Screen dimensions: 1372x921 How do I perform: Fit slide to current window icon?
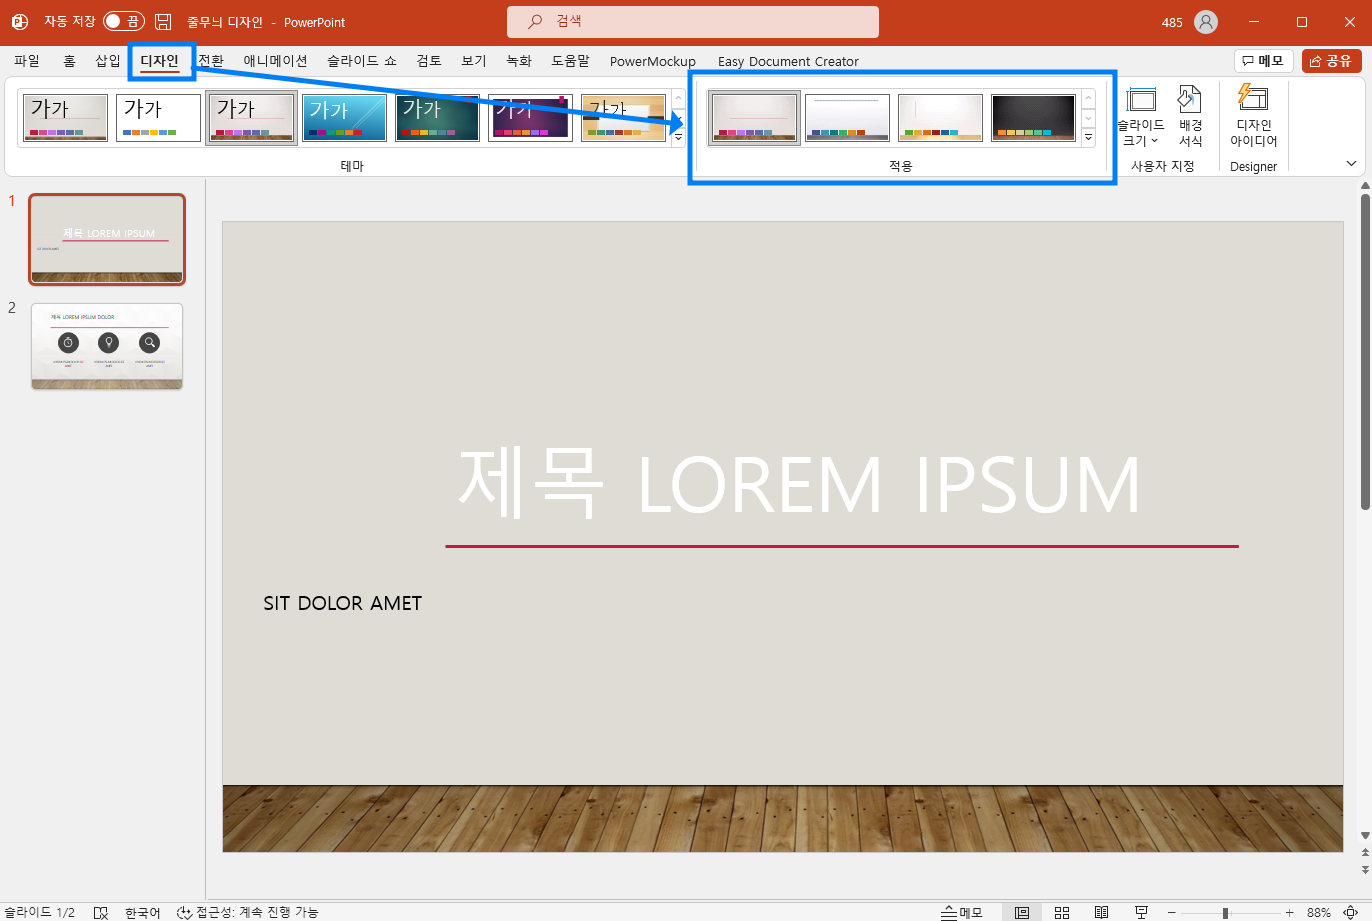coord(1351,912)
